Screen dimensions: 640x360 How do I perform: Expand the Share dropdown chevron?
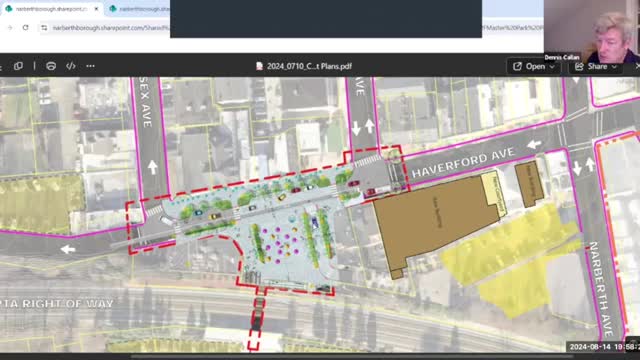tap(614, 67)
